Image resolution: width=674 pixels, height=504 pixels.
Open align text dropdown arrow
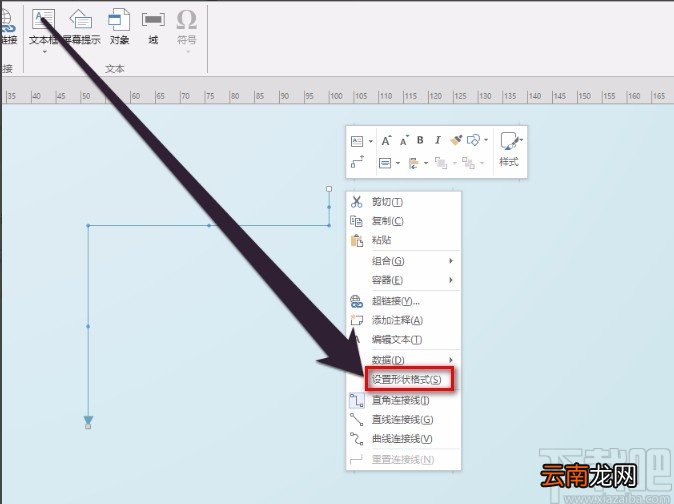(398, 163)
